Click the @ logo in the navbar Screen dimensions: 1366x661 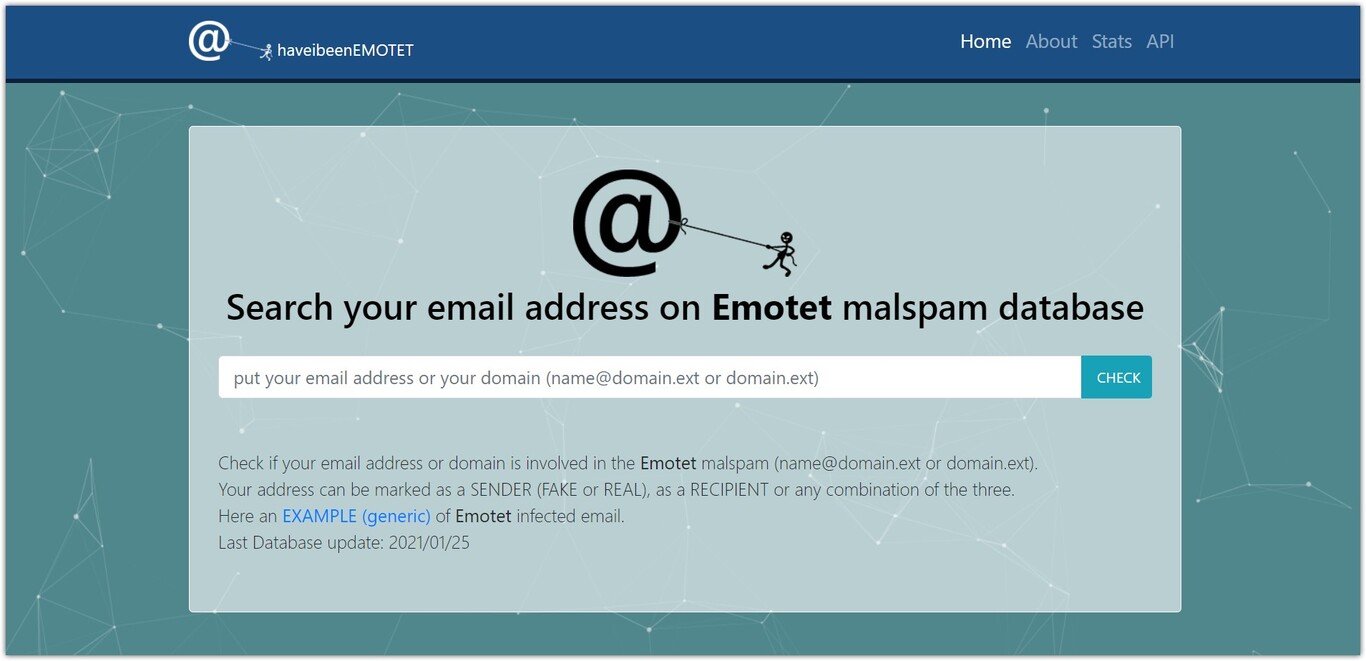pyautogui.click(x=209, y=41)
